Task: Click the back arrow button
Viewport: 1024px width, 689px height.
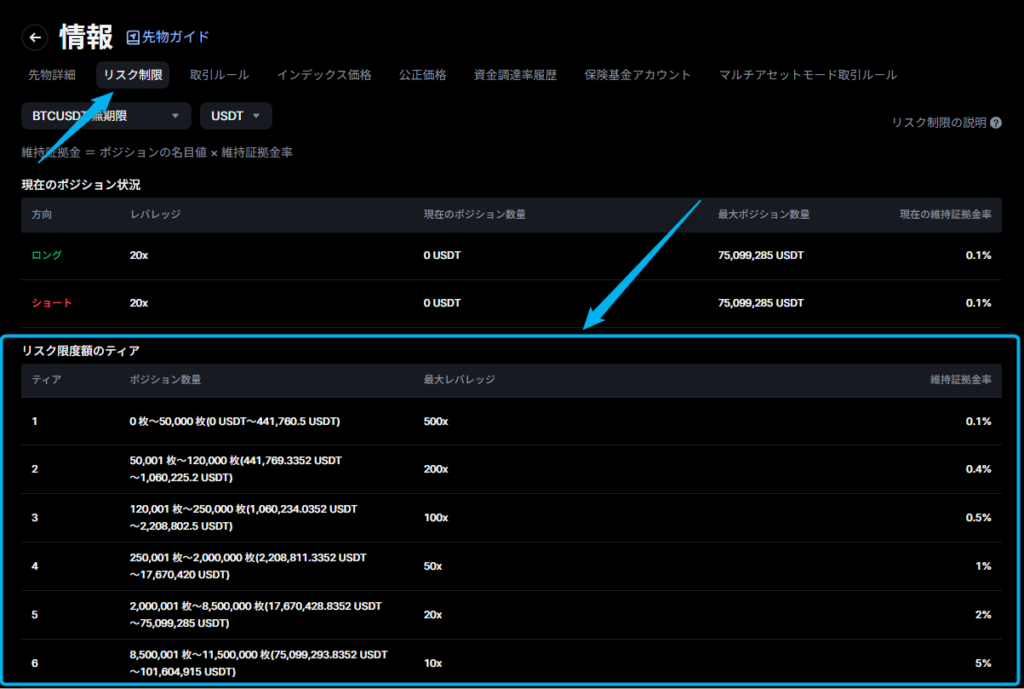Action: point(35,38)
